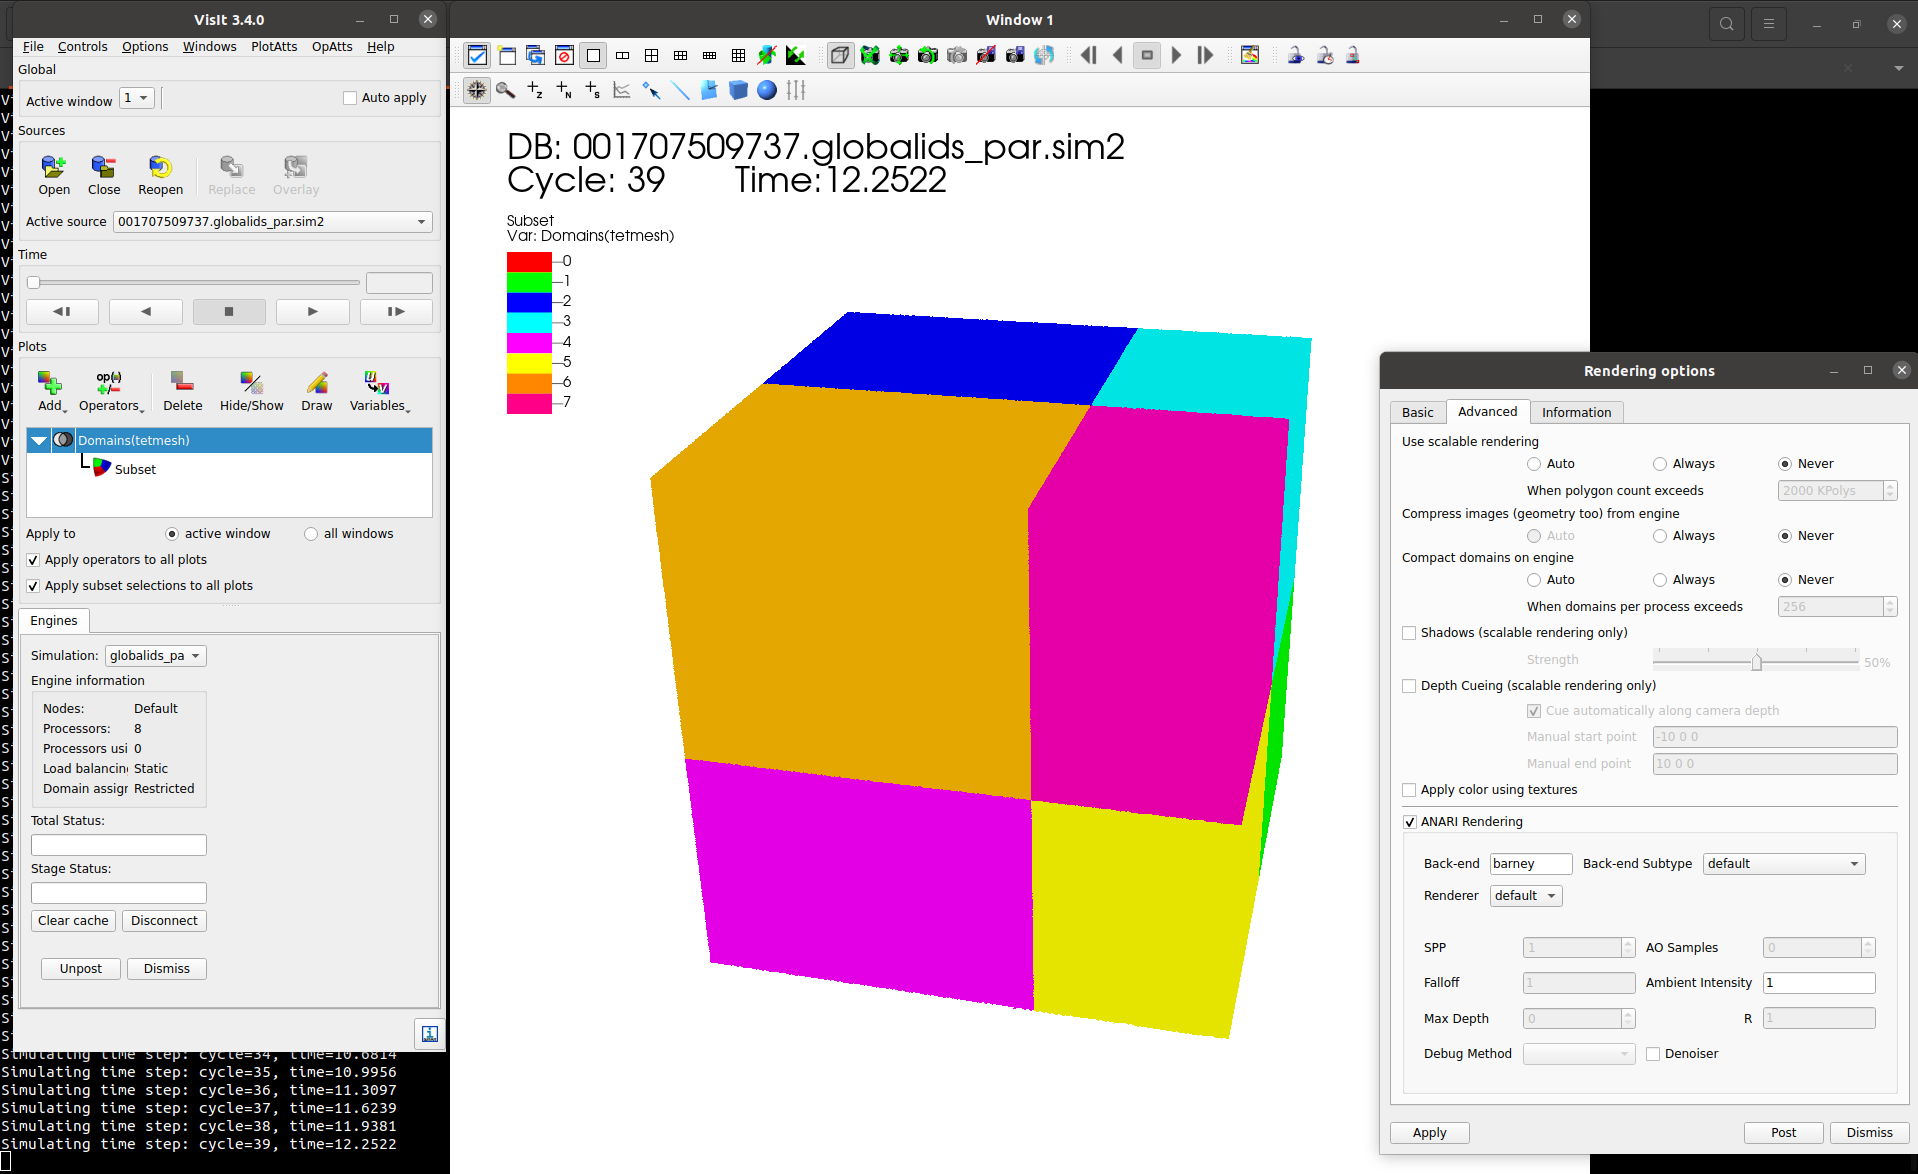Click the Hide/Show plot icon
This screenshot has height=1174, width=1918.
(251, 383)
